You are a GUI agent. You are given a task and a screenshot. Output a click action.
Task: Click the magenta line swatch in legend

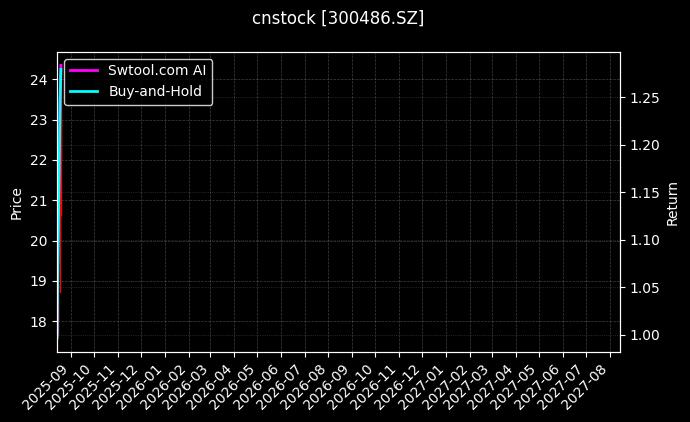pos(84,70)
